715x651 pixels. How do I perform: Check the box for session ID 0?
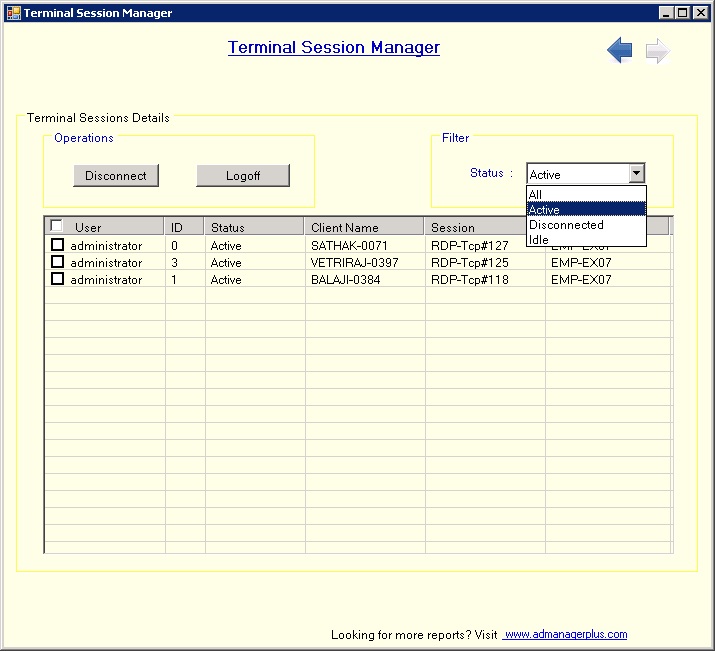click(57, 245)
